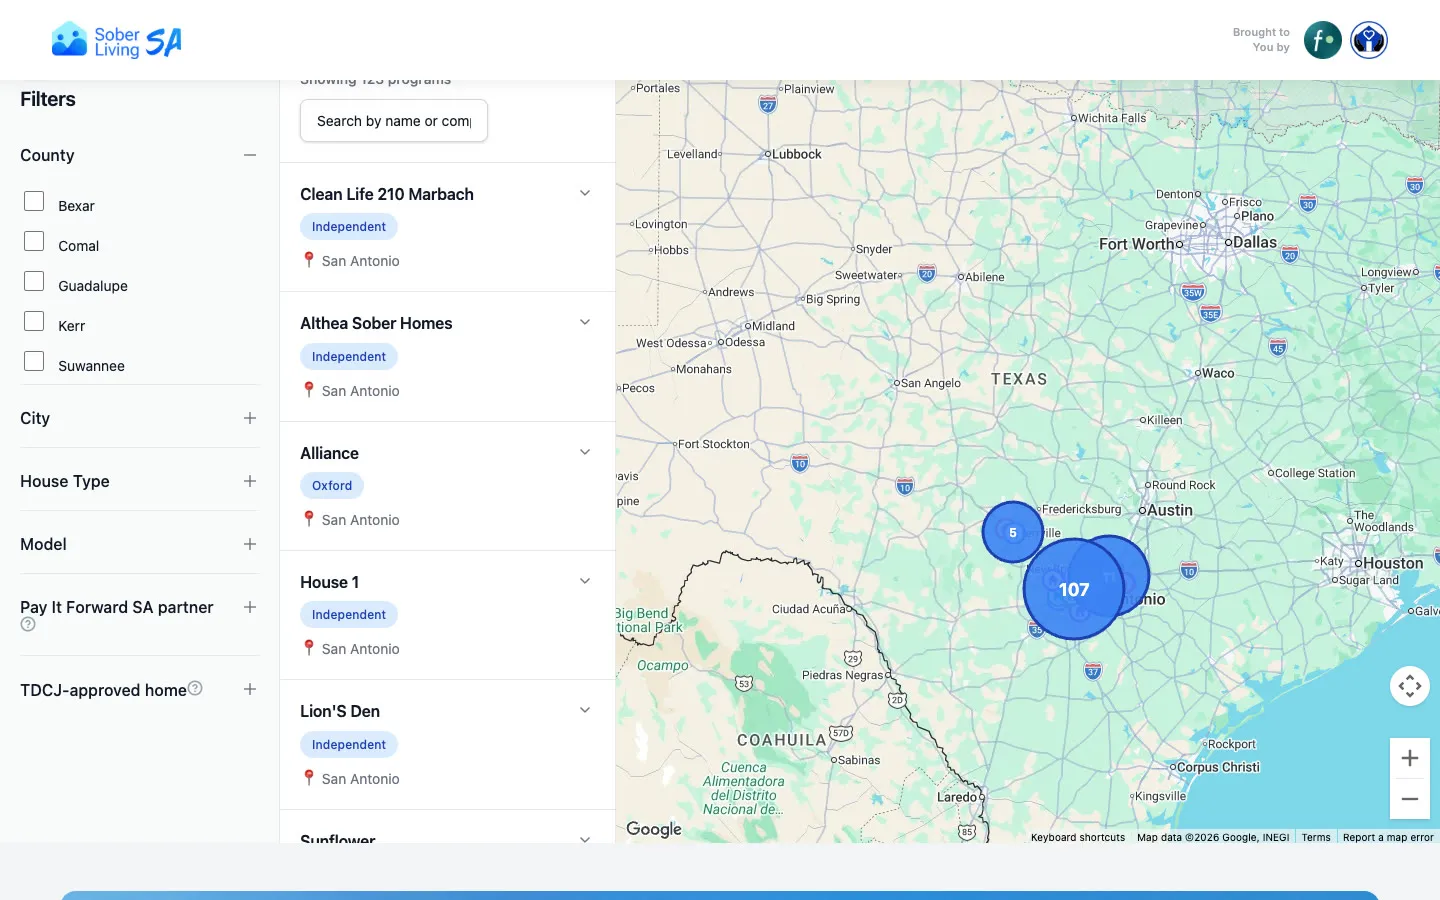Show help for TDCJ-approved home
The height and width of the screenshot is (900, 1440).
(x=195, y=688)
